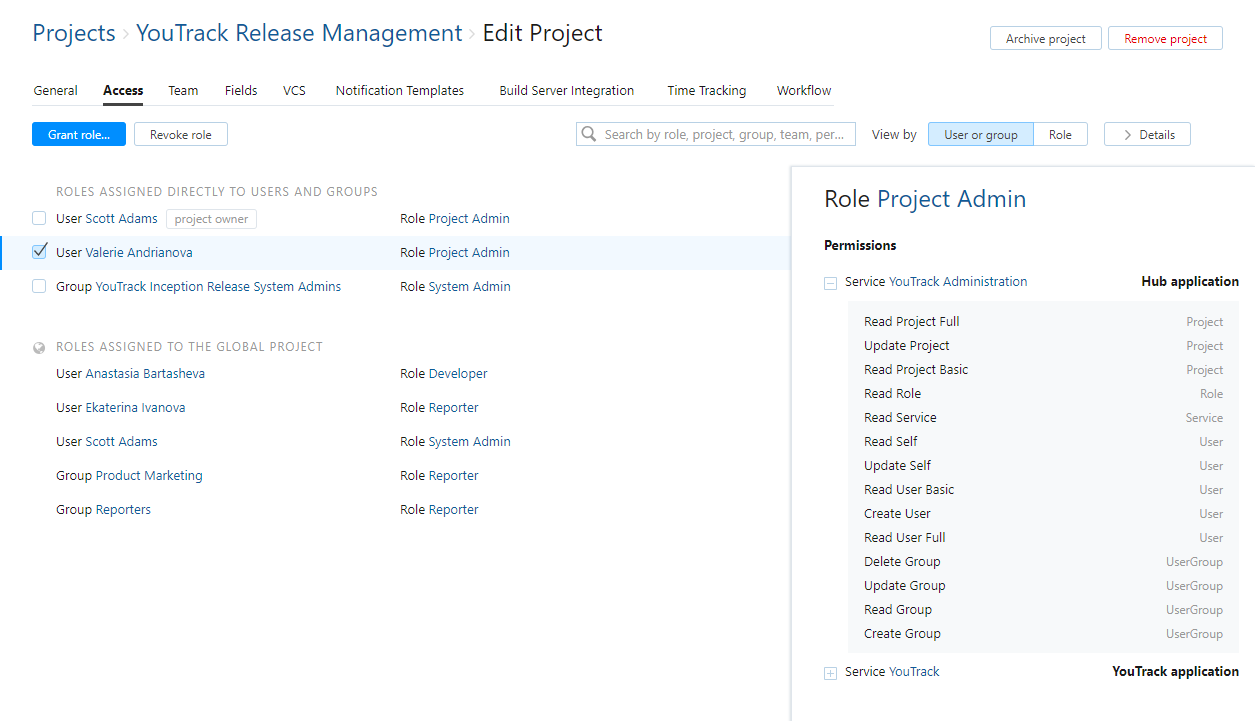Click the chevron icon on Details button
Screen dimensions: 1255x721
click(x=1127, y=135)
